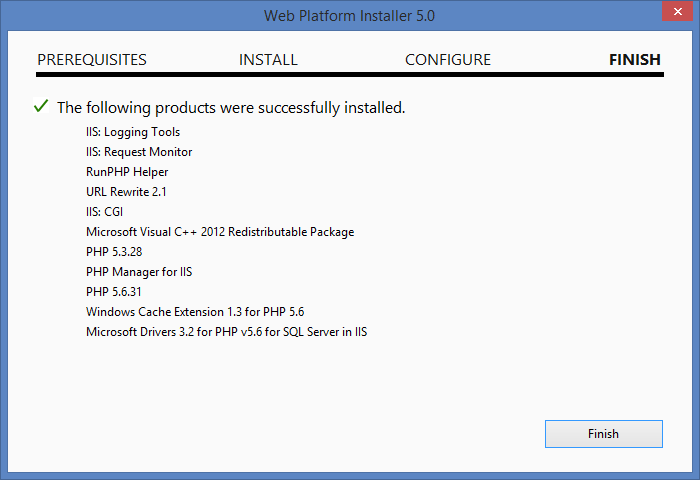Select the INSTALL step header

[x=268, y=60]
